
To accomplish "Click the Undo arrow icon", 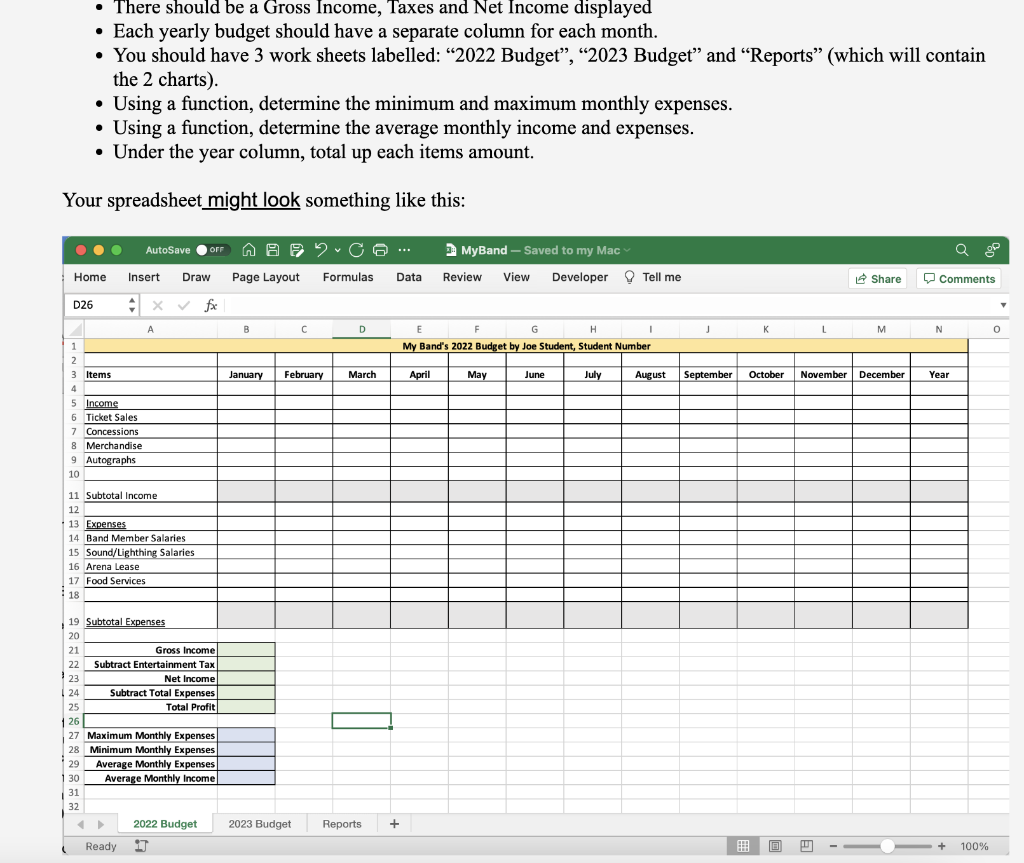I will (x=321, y=250).
